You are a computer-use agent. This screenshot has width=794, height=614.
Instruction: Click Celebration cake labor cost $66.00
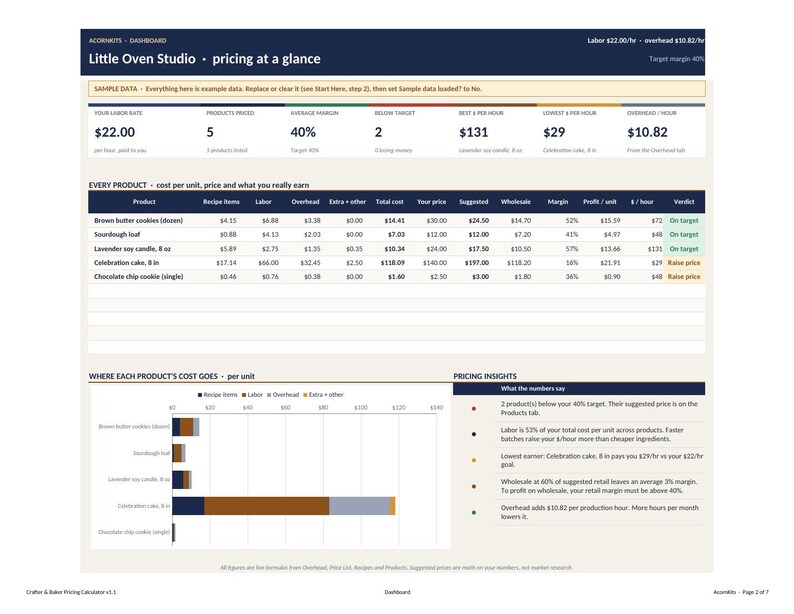(268, 263)
